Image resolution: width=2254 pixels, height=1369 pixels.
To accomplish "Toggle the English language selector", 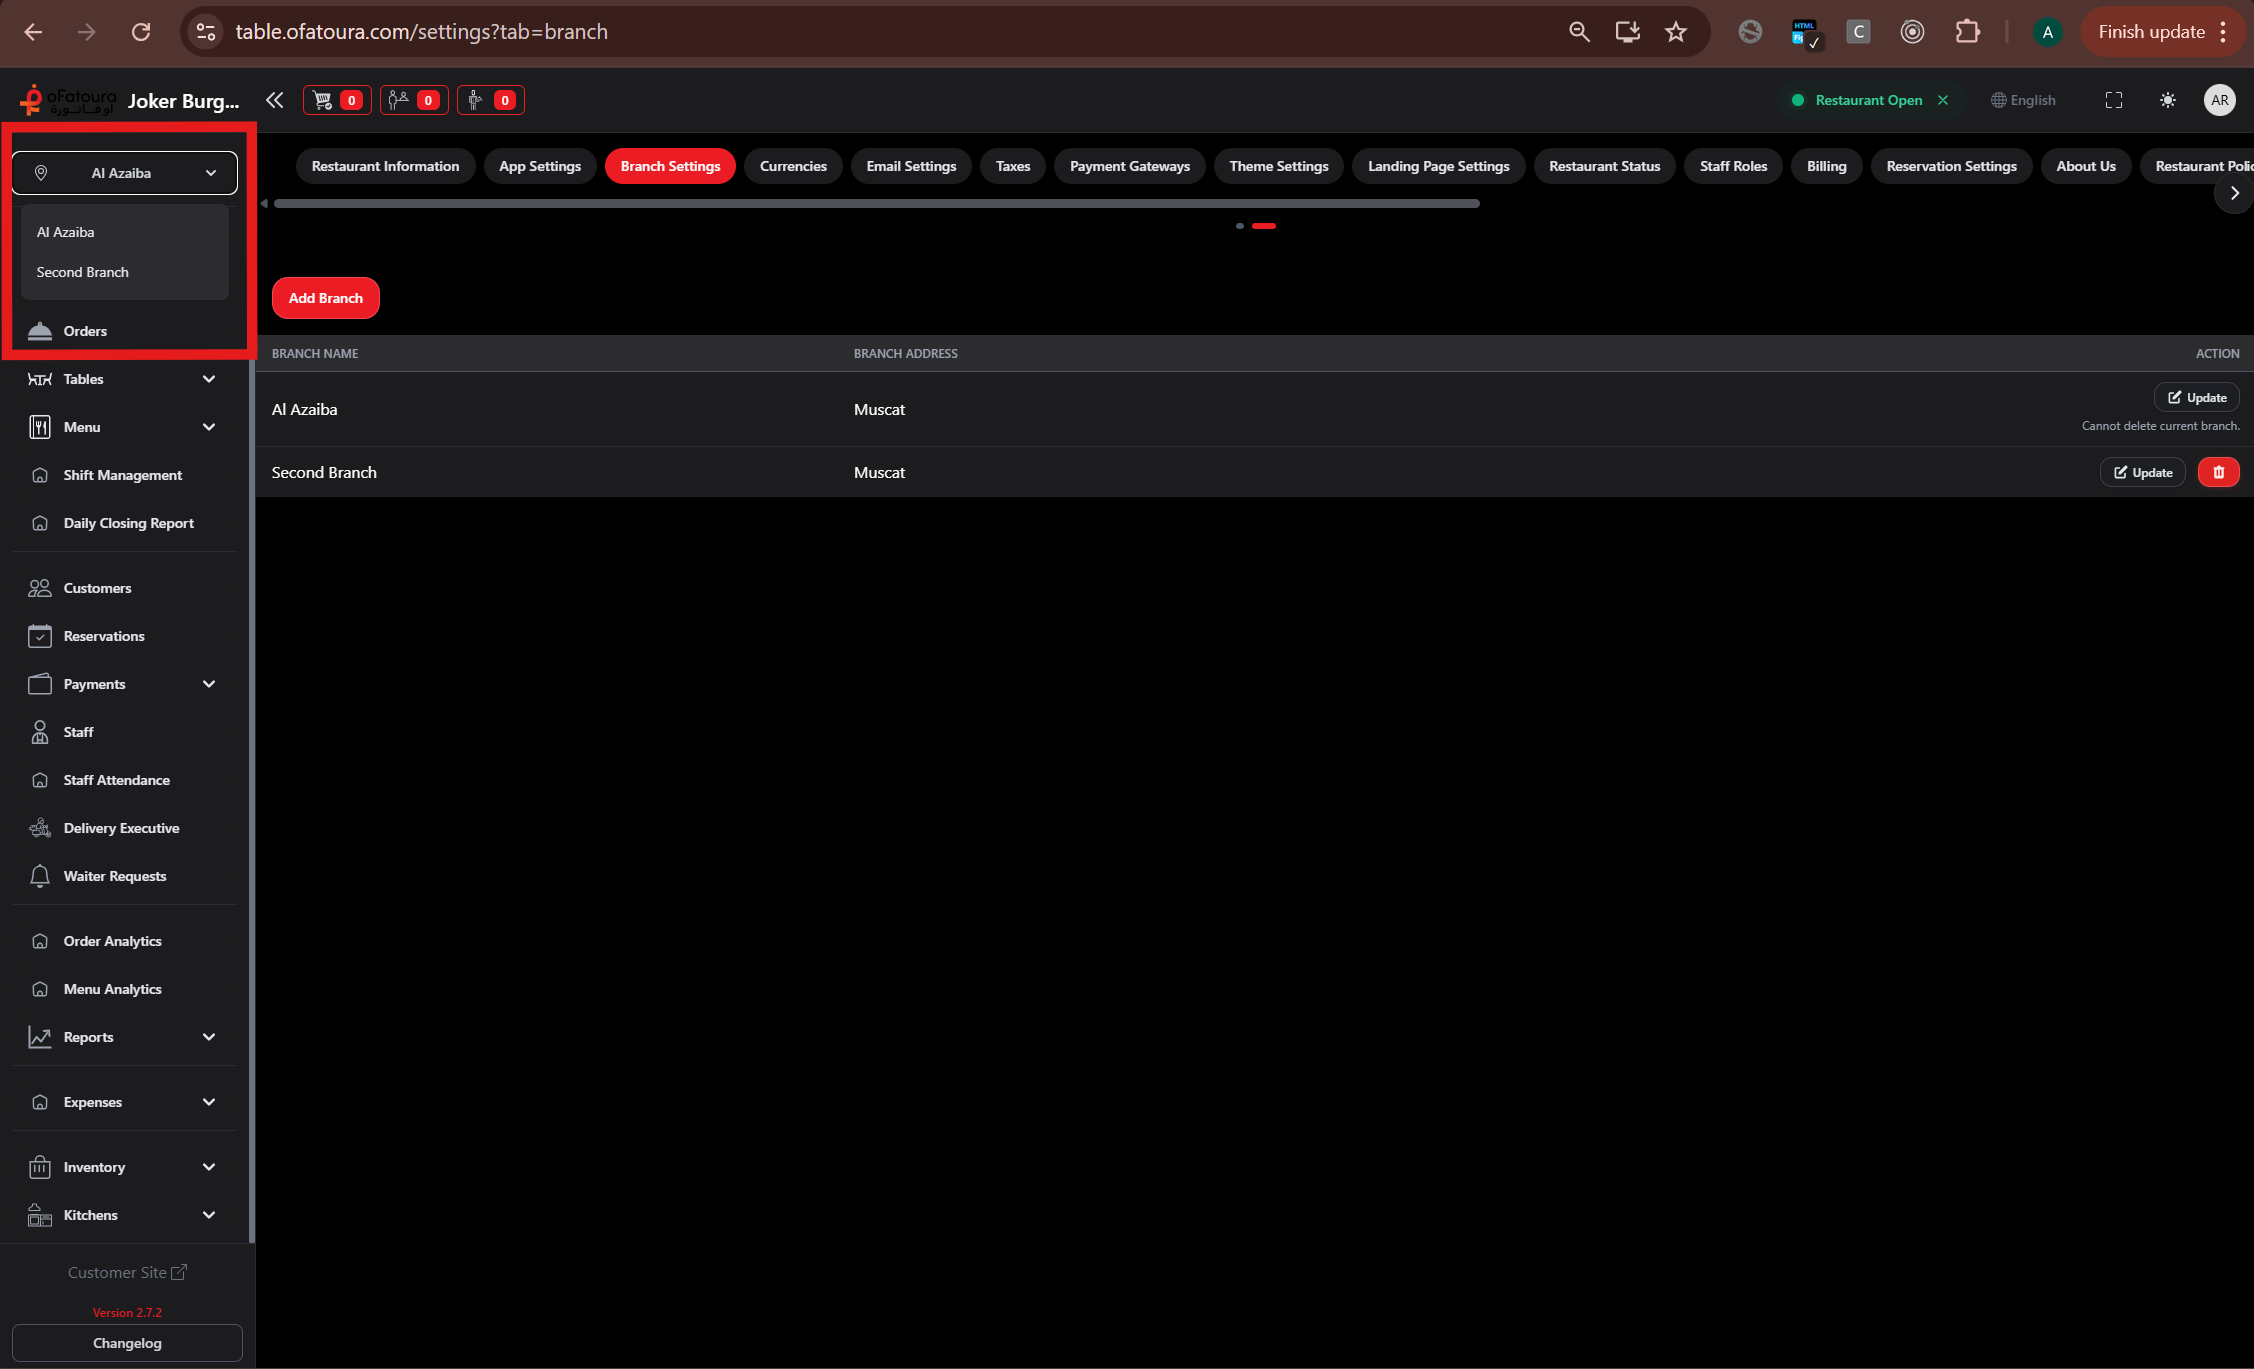I will 2022,100.
